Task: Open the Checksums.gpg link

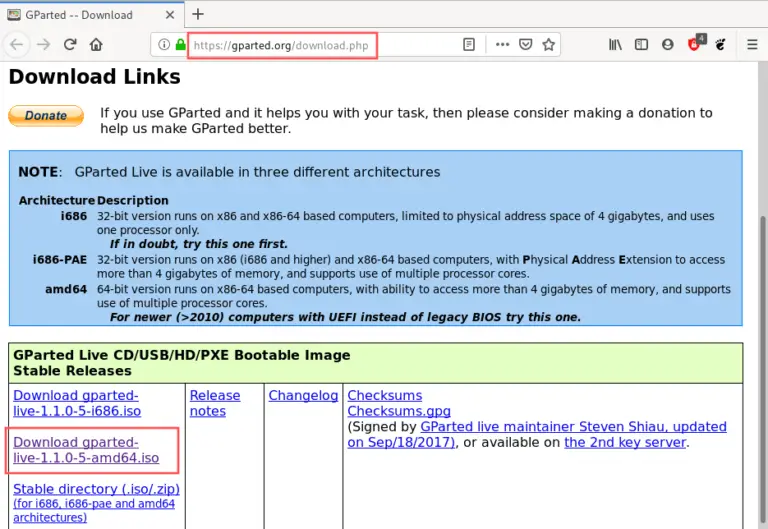Action: (x=399, y=411)
